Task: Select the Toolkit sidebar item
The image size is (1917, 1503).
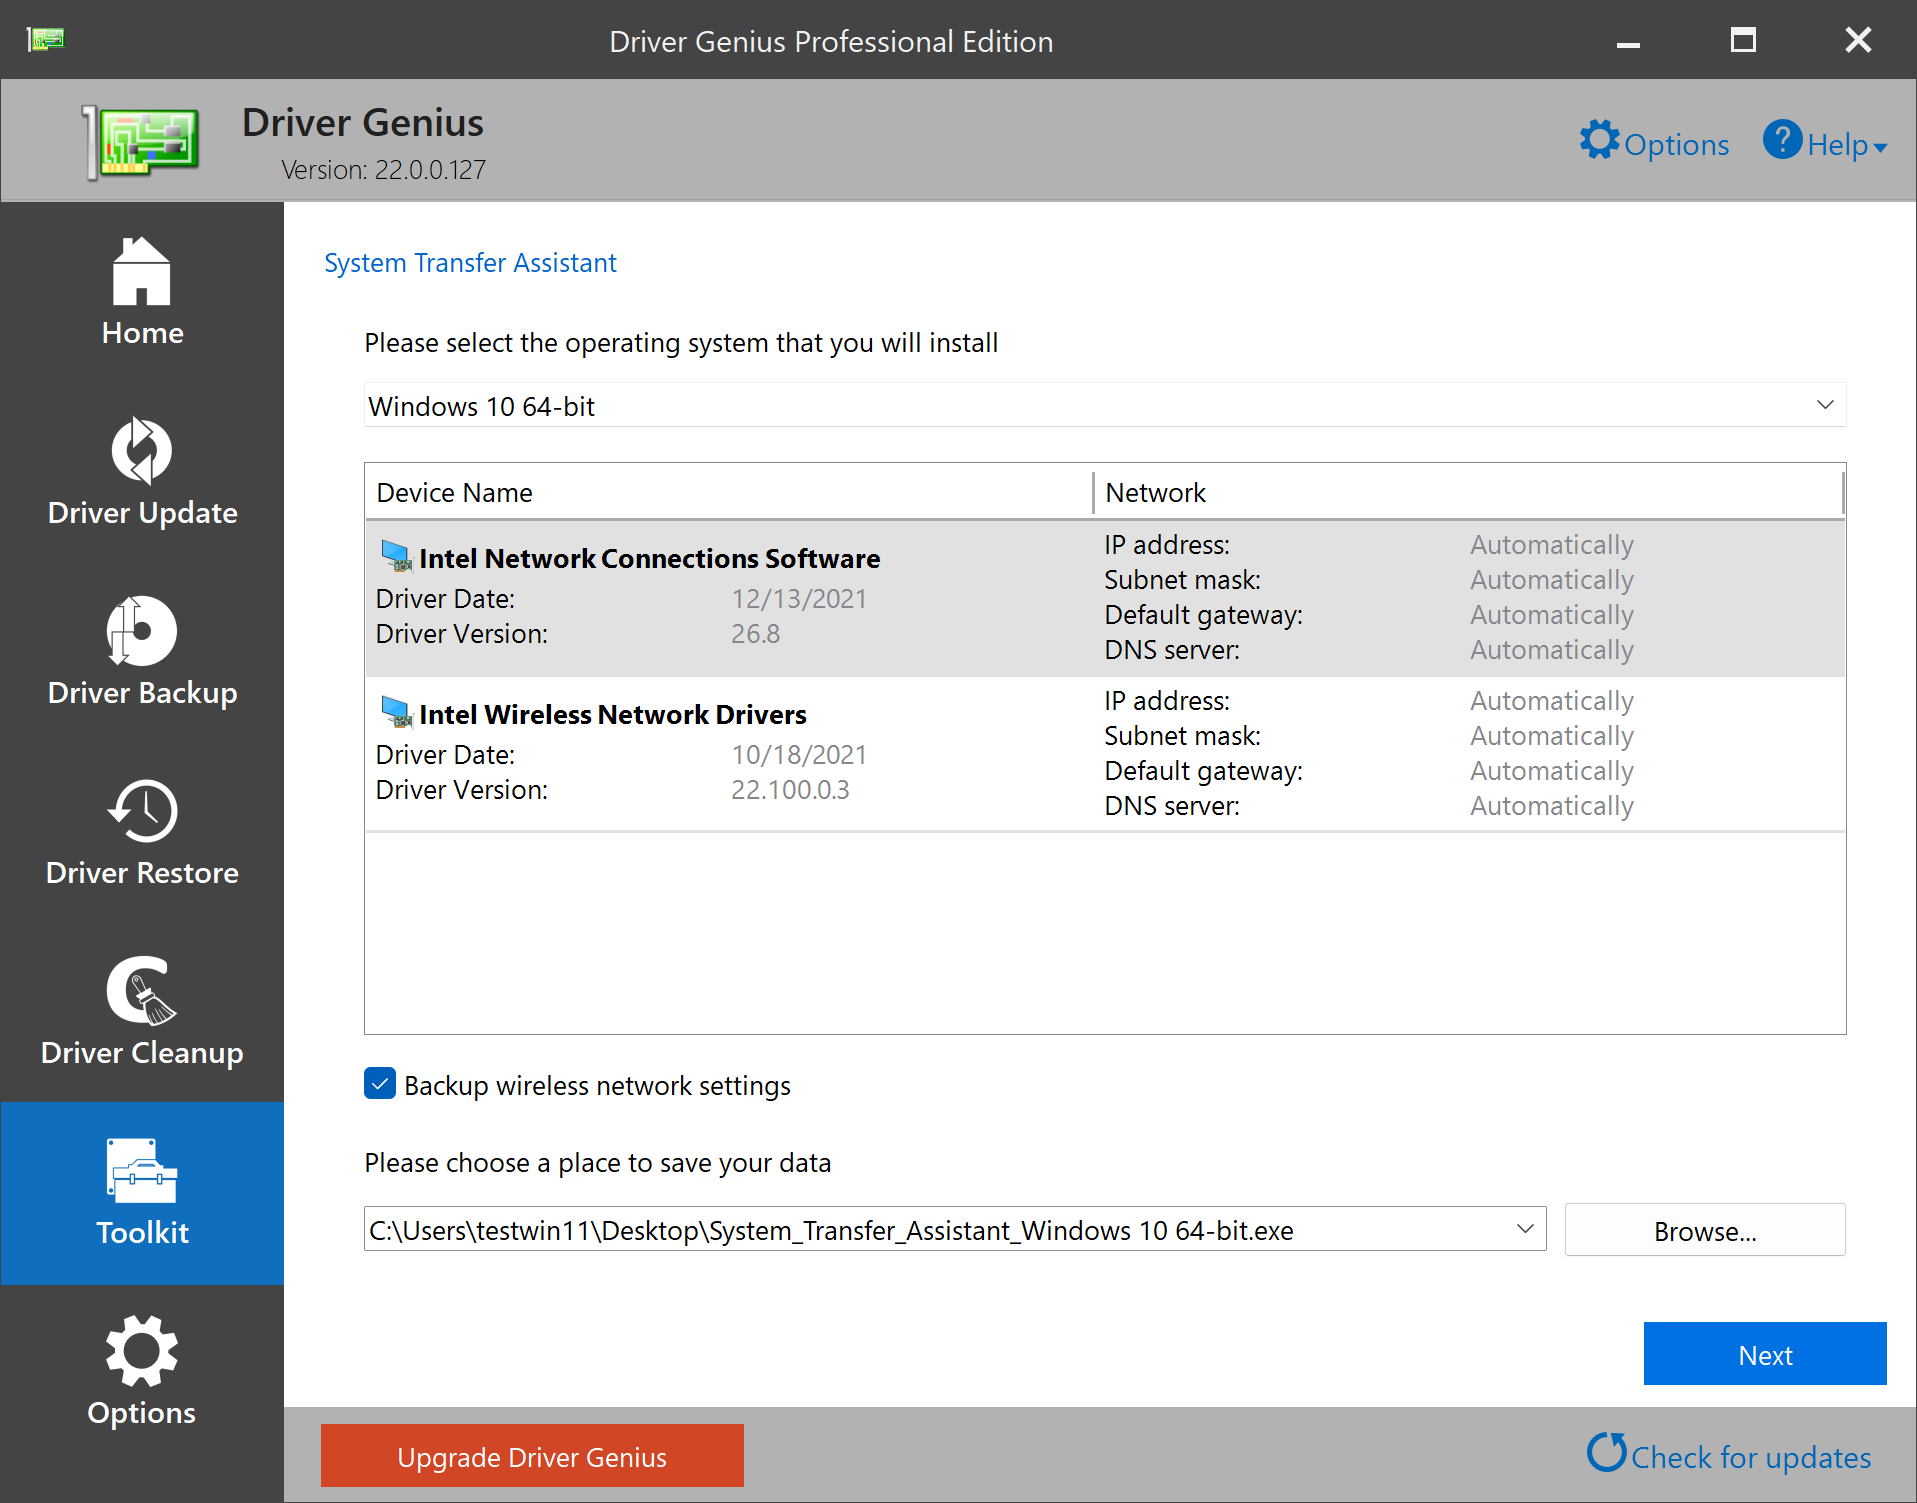Action: coord(142,1193)
